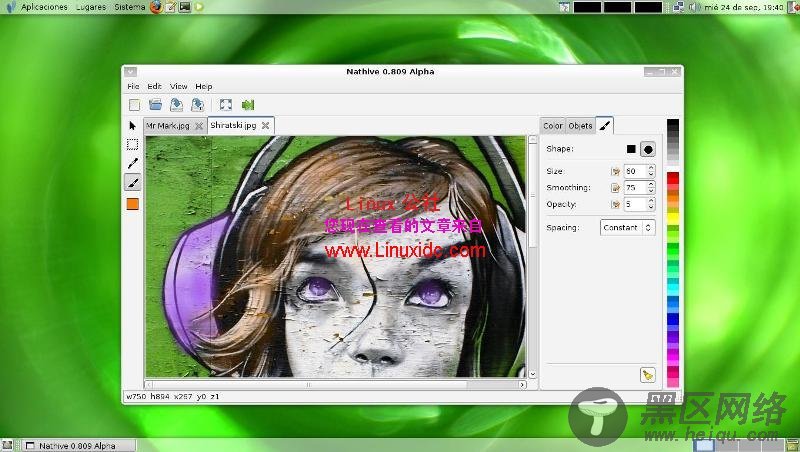Click the green exit arrow toolbar icon
This screenshot has height=452, width=800.
[x=248, y=105]
